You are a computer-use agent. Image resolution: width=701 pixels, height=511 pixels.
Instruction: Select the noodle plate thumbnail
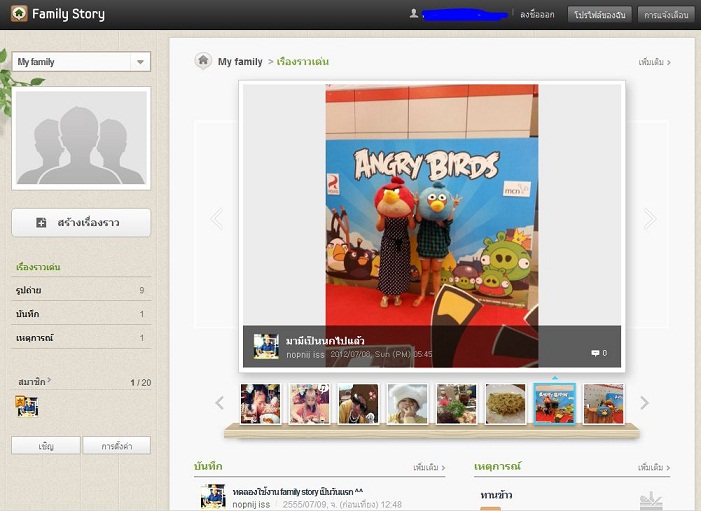pyautogui.click(x=506, y=404)
